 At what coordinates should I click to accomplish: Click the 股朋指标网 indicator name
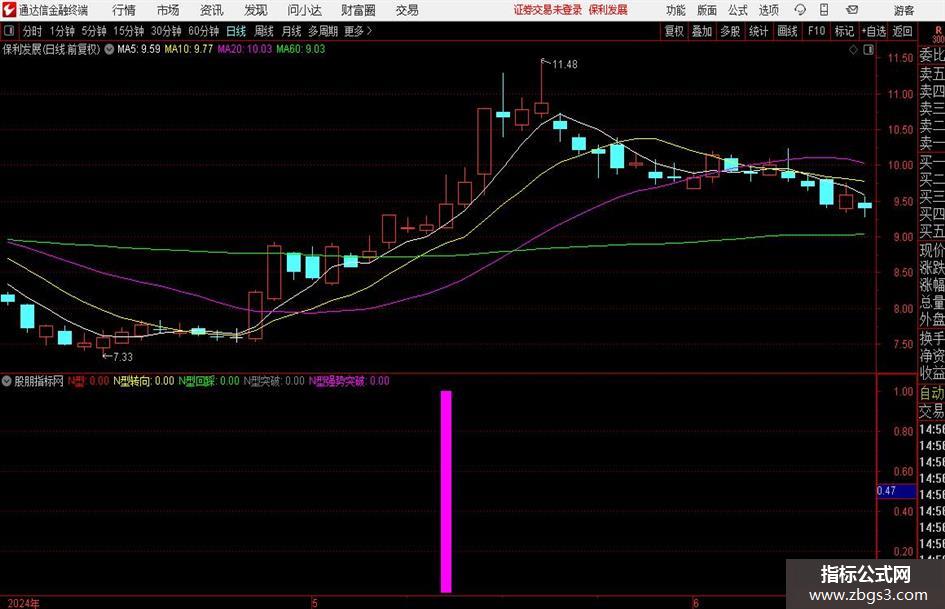tap(39, 381)
